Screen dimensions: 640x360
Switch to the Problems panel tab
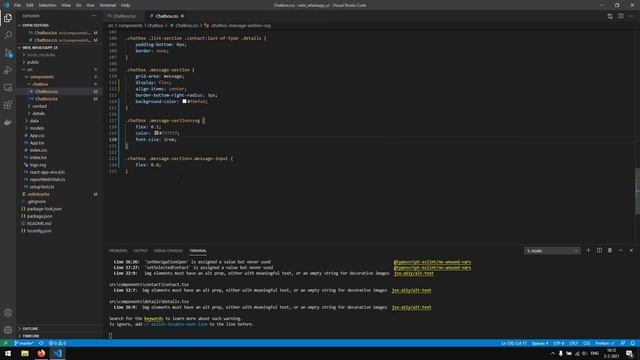tap(118, 251)
